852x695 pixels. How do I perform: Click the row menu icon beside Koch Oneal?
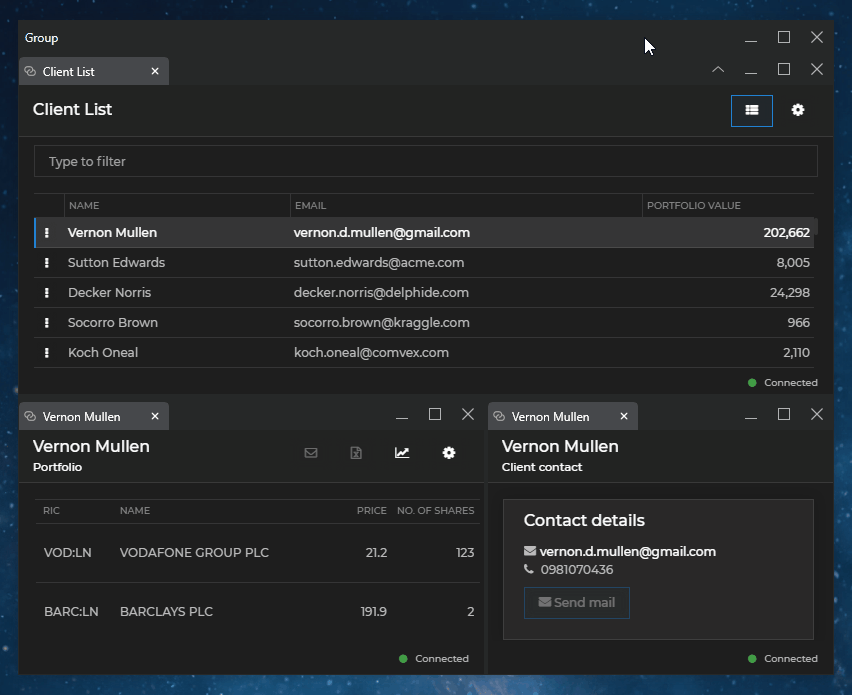(x=47, y=353)
